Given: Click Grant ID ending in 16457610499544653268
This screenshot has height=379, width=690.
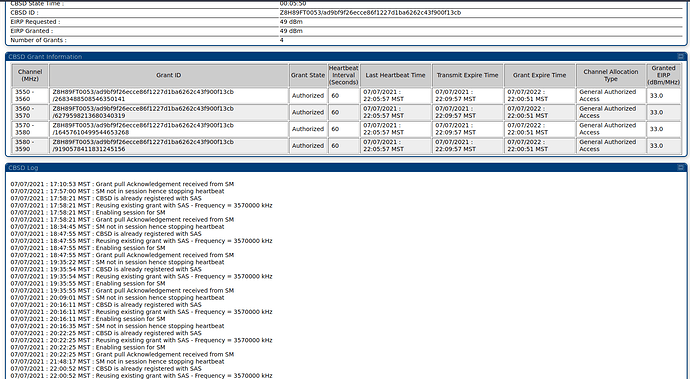Looking at the screenshot, I should tap(169, 129).
